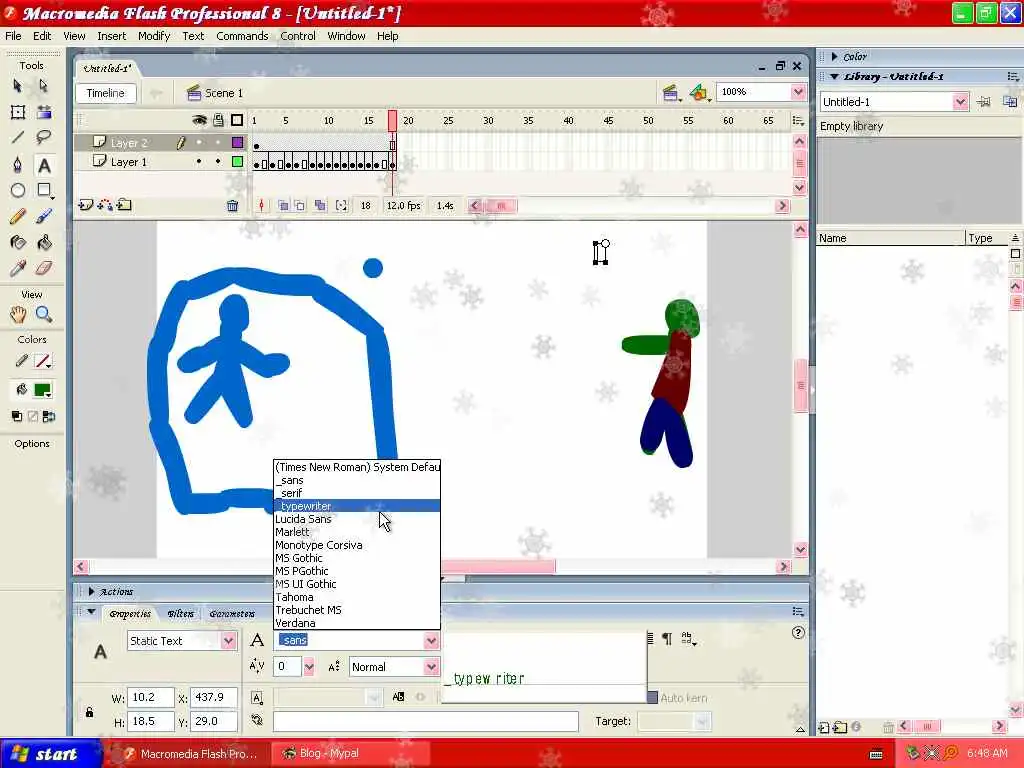Select the Ink Bottle tool
Viewport: 1024px width, 768px height.
click(18, 243)
